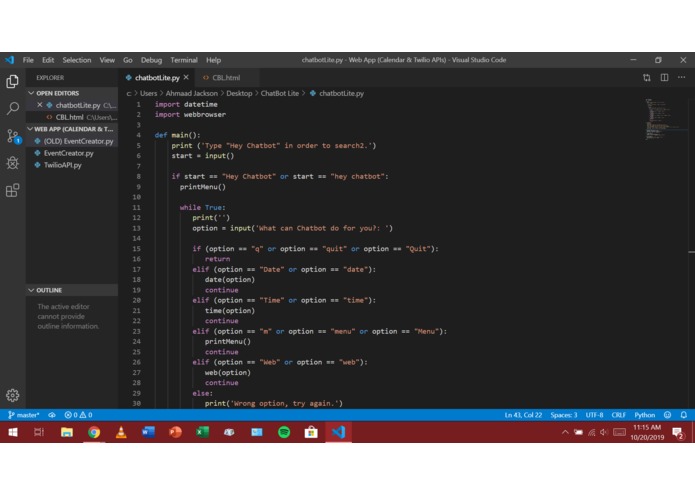Select CBL.html in Open Editors
This screenshot has width=695, height=494.
(70, 117)
